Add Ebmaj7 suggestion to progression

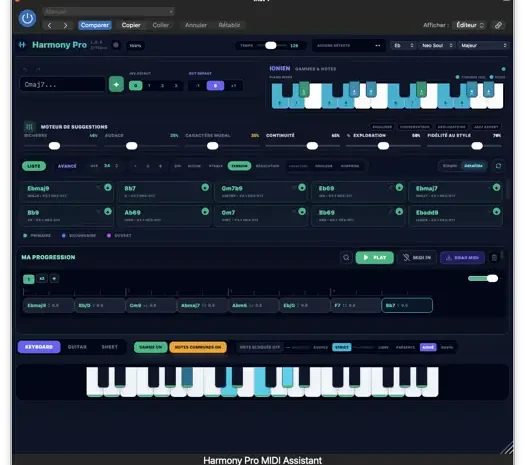[x=497, y=187]
